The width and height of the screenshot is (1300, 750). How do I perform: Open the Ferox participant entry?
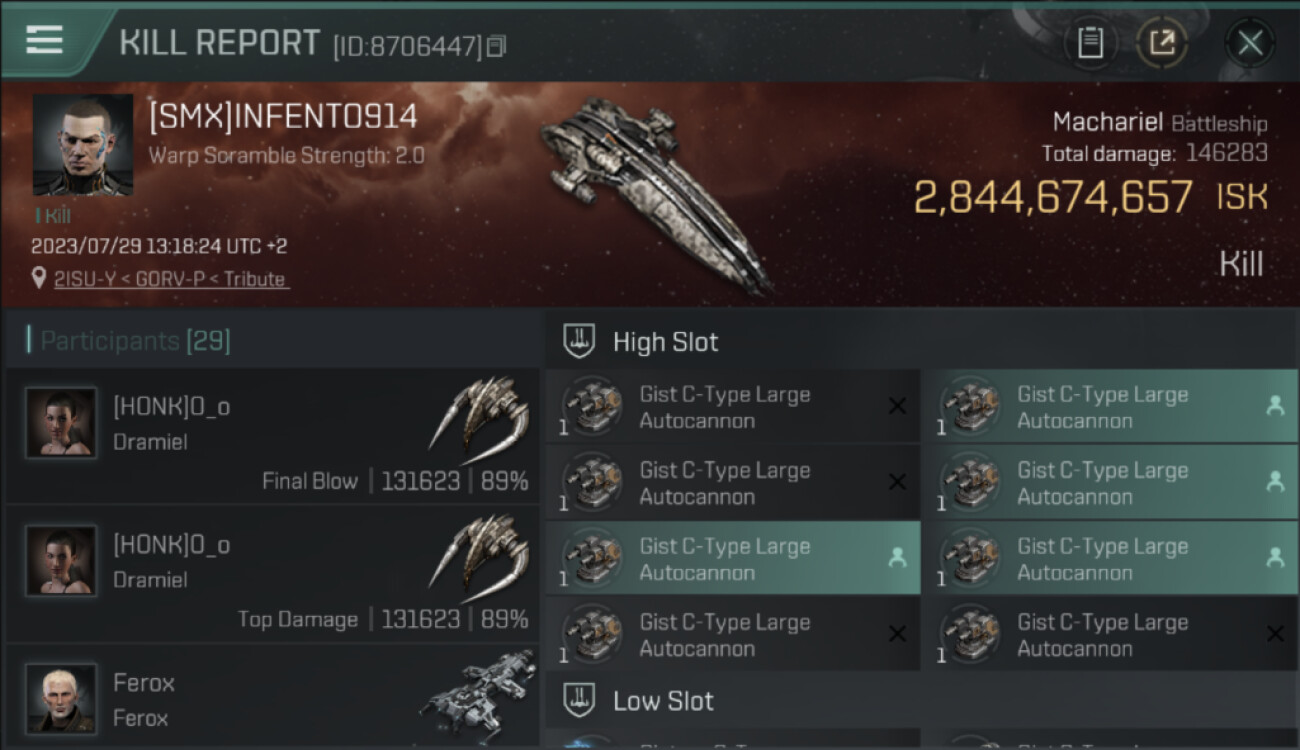[x=272, y=697]
